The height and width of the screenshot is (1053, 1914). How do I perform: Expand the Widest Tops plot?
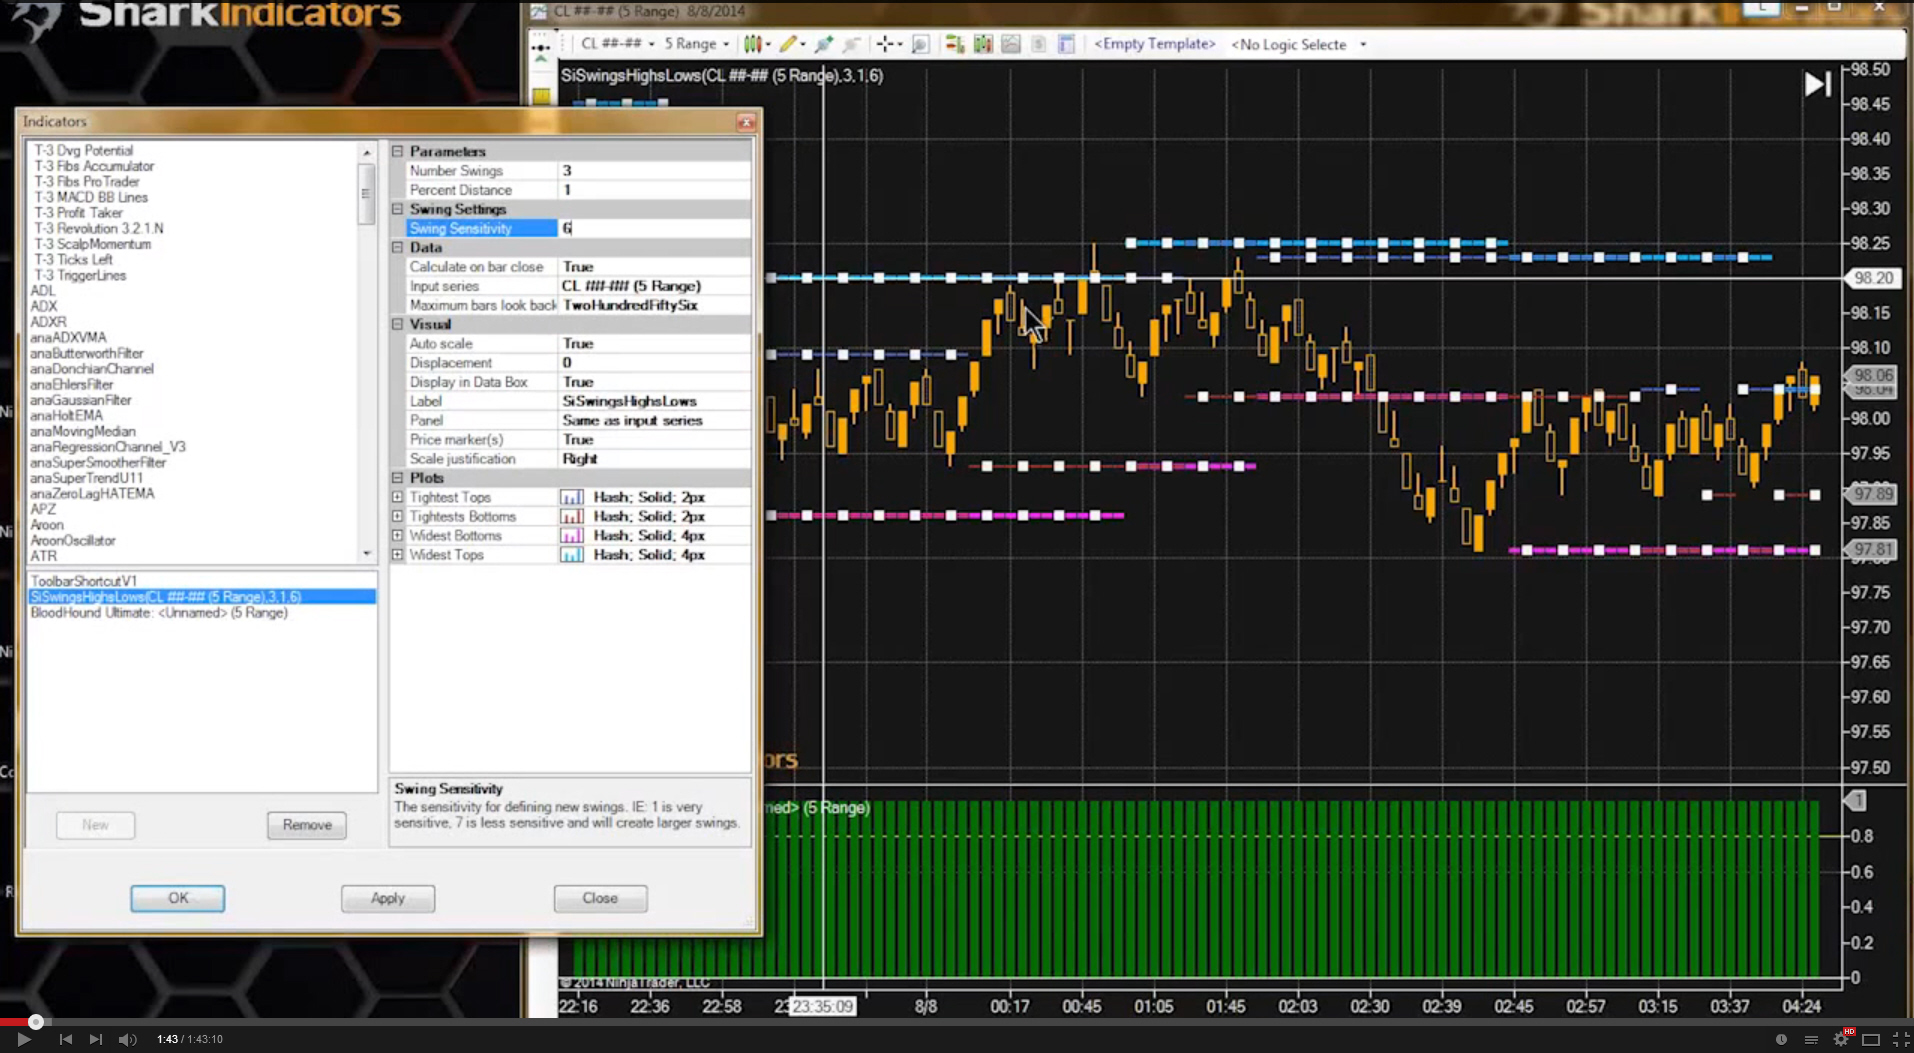397,554
